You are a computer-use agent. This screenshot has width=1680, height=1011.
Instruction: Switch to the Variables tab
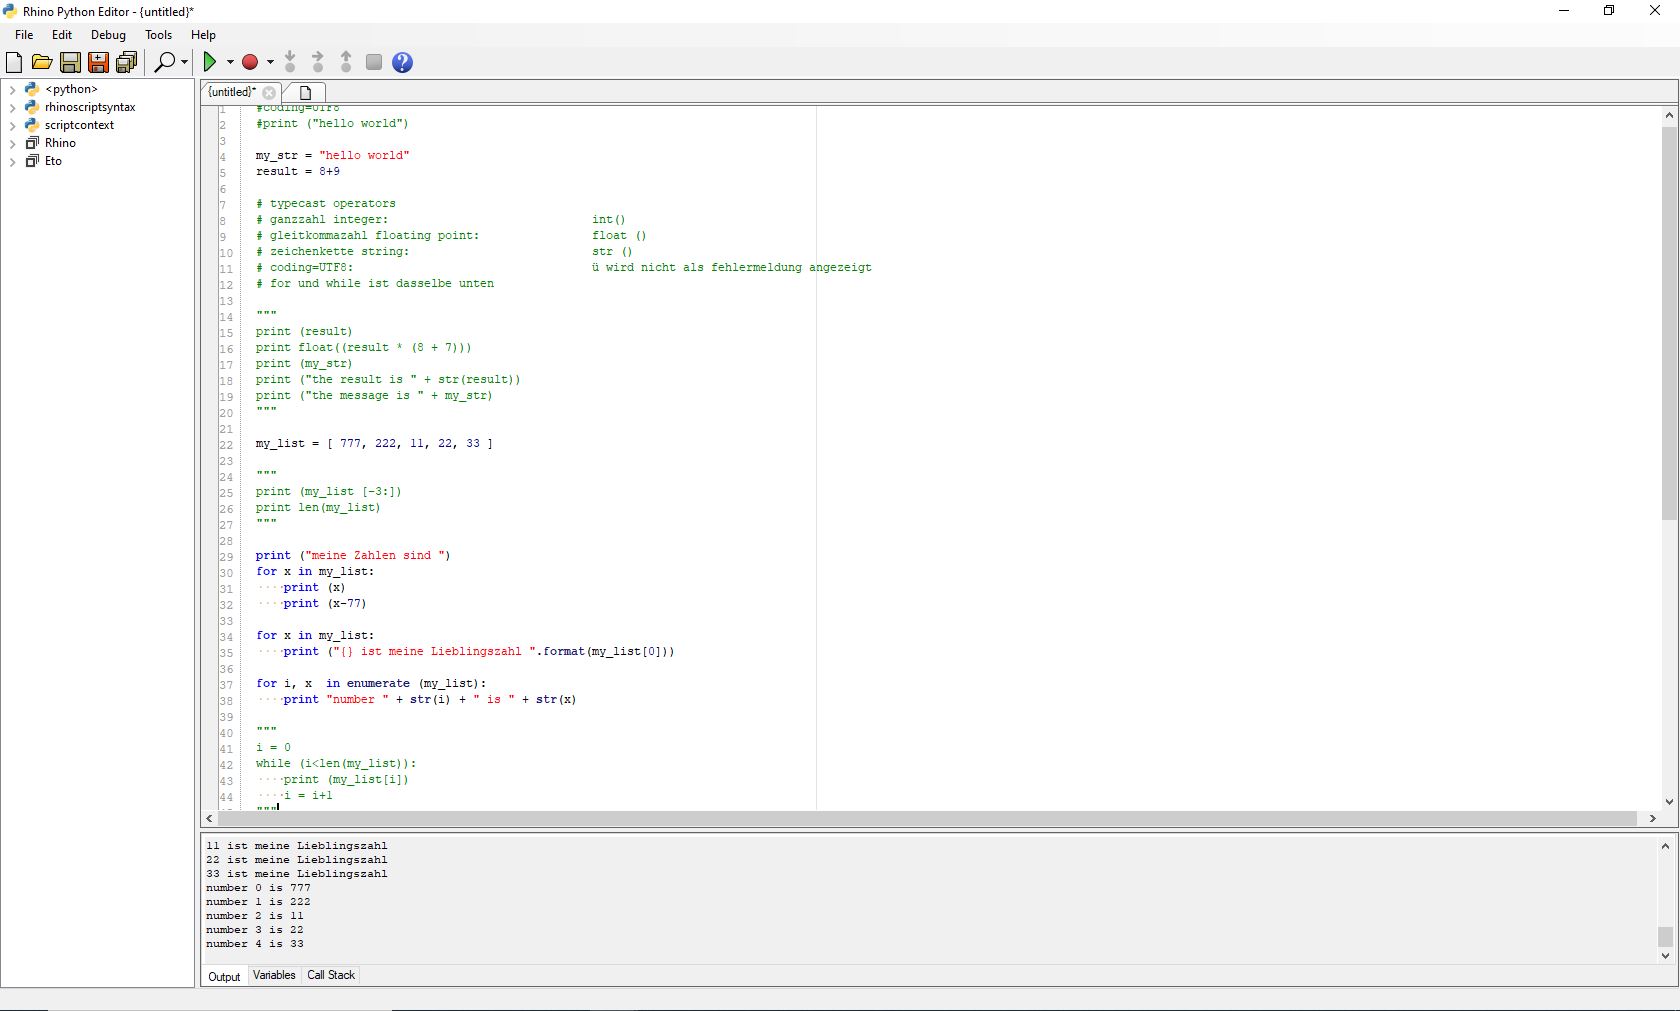click(273, 975)
